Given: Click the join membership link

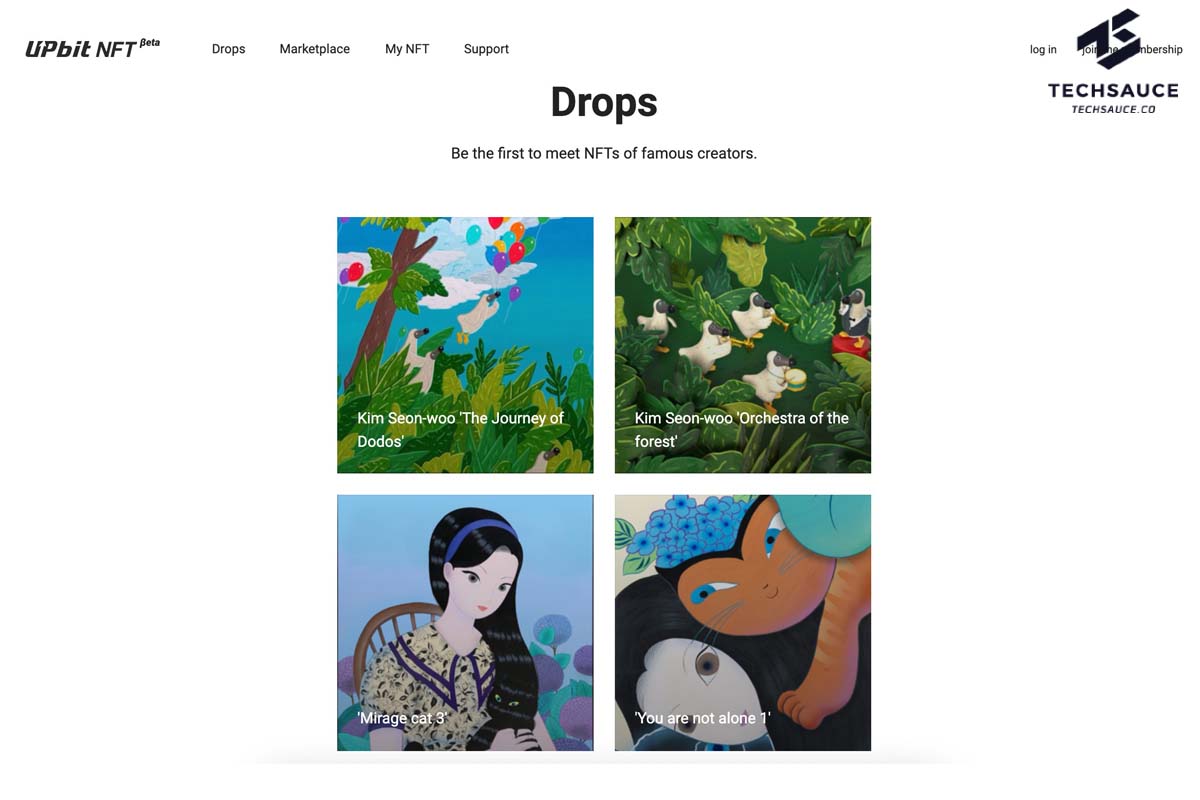Looking at the screenshot, I should click(1132, 50).
